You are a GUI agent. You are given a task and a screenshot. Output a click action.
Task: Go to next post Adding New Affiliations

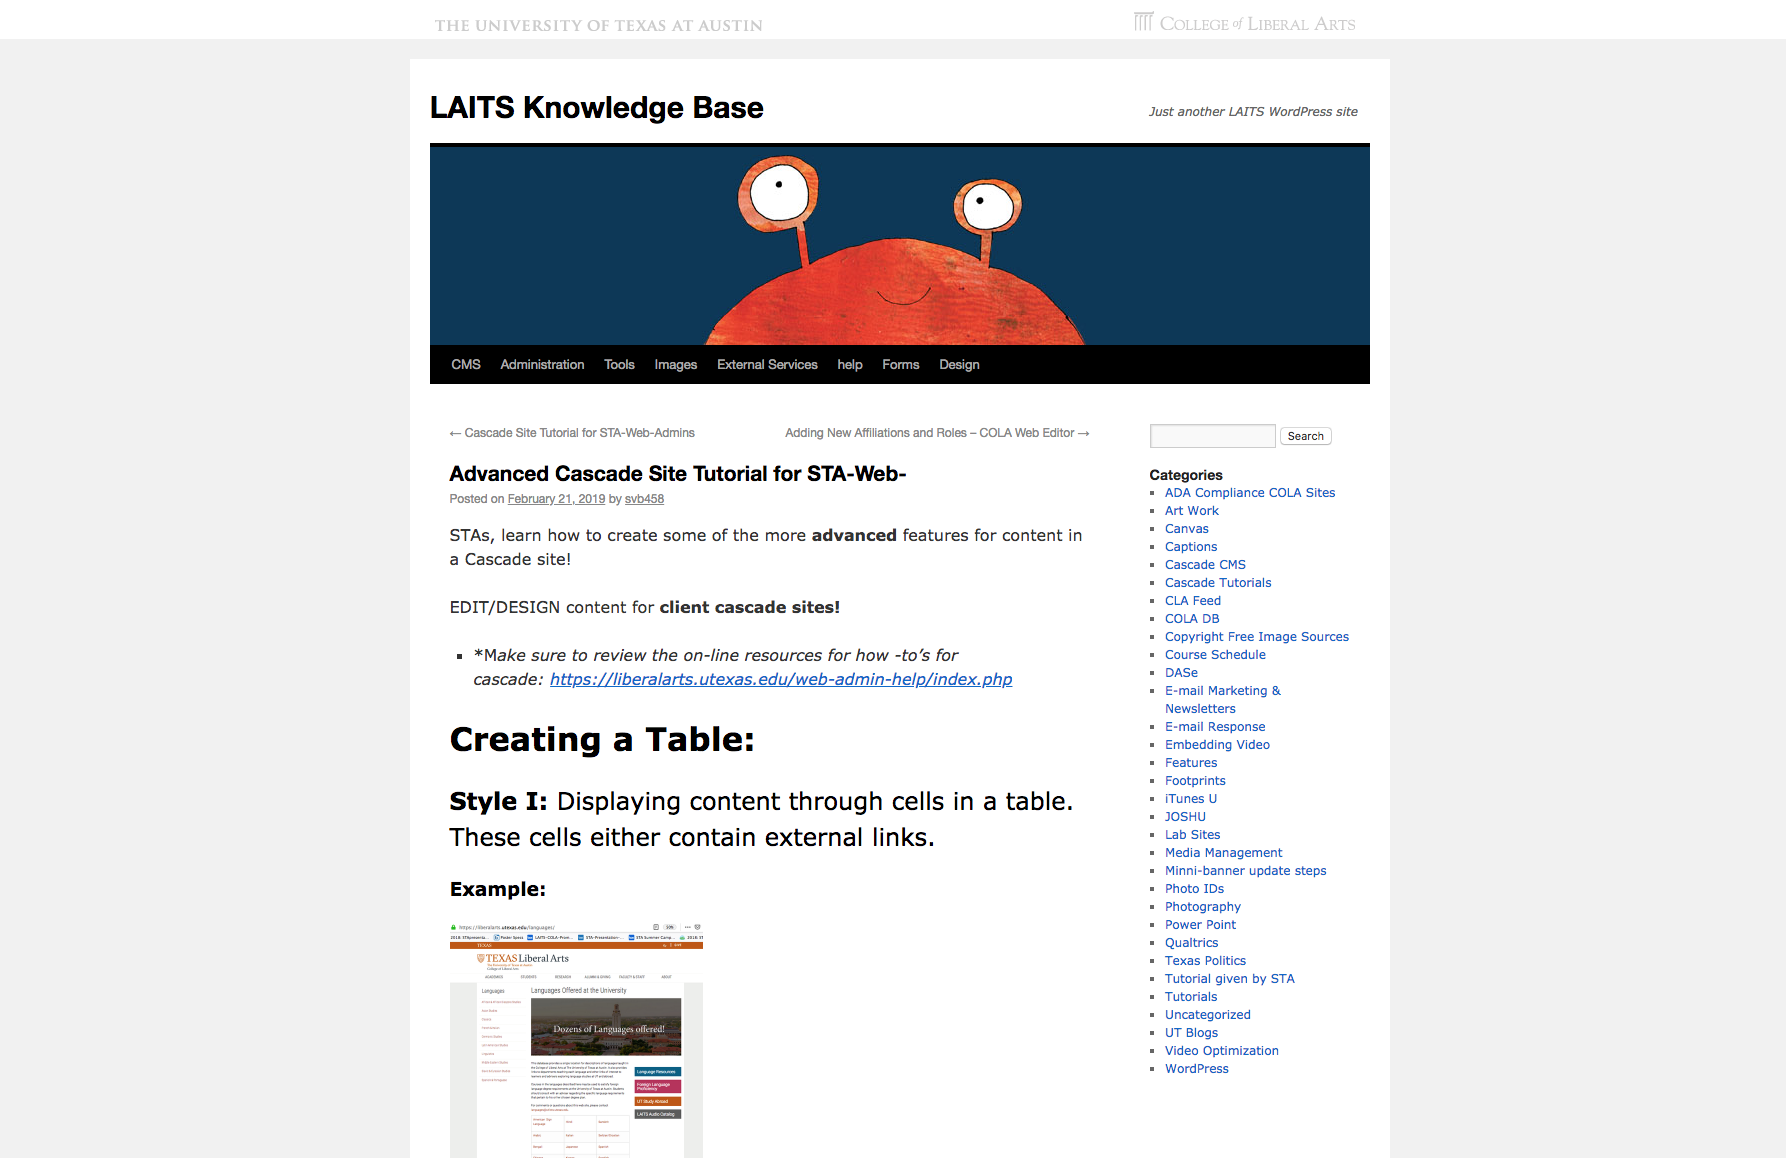(936, 433)
